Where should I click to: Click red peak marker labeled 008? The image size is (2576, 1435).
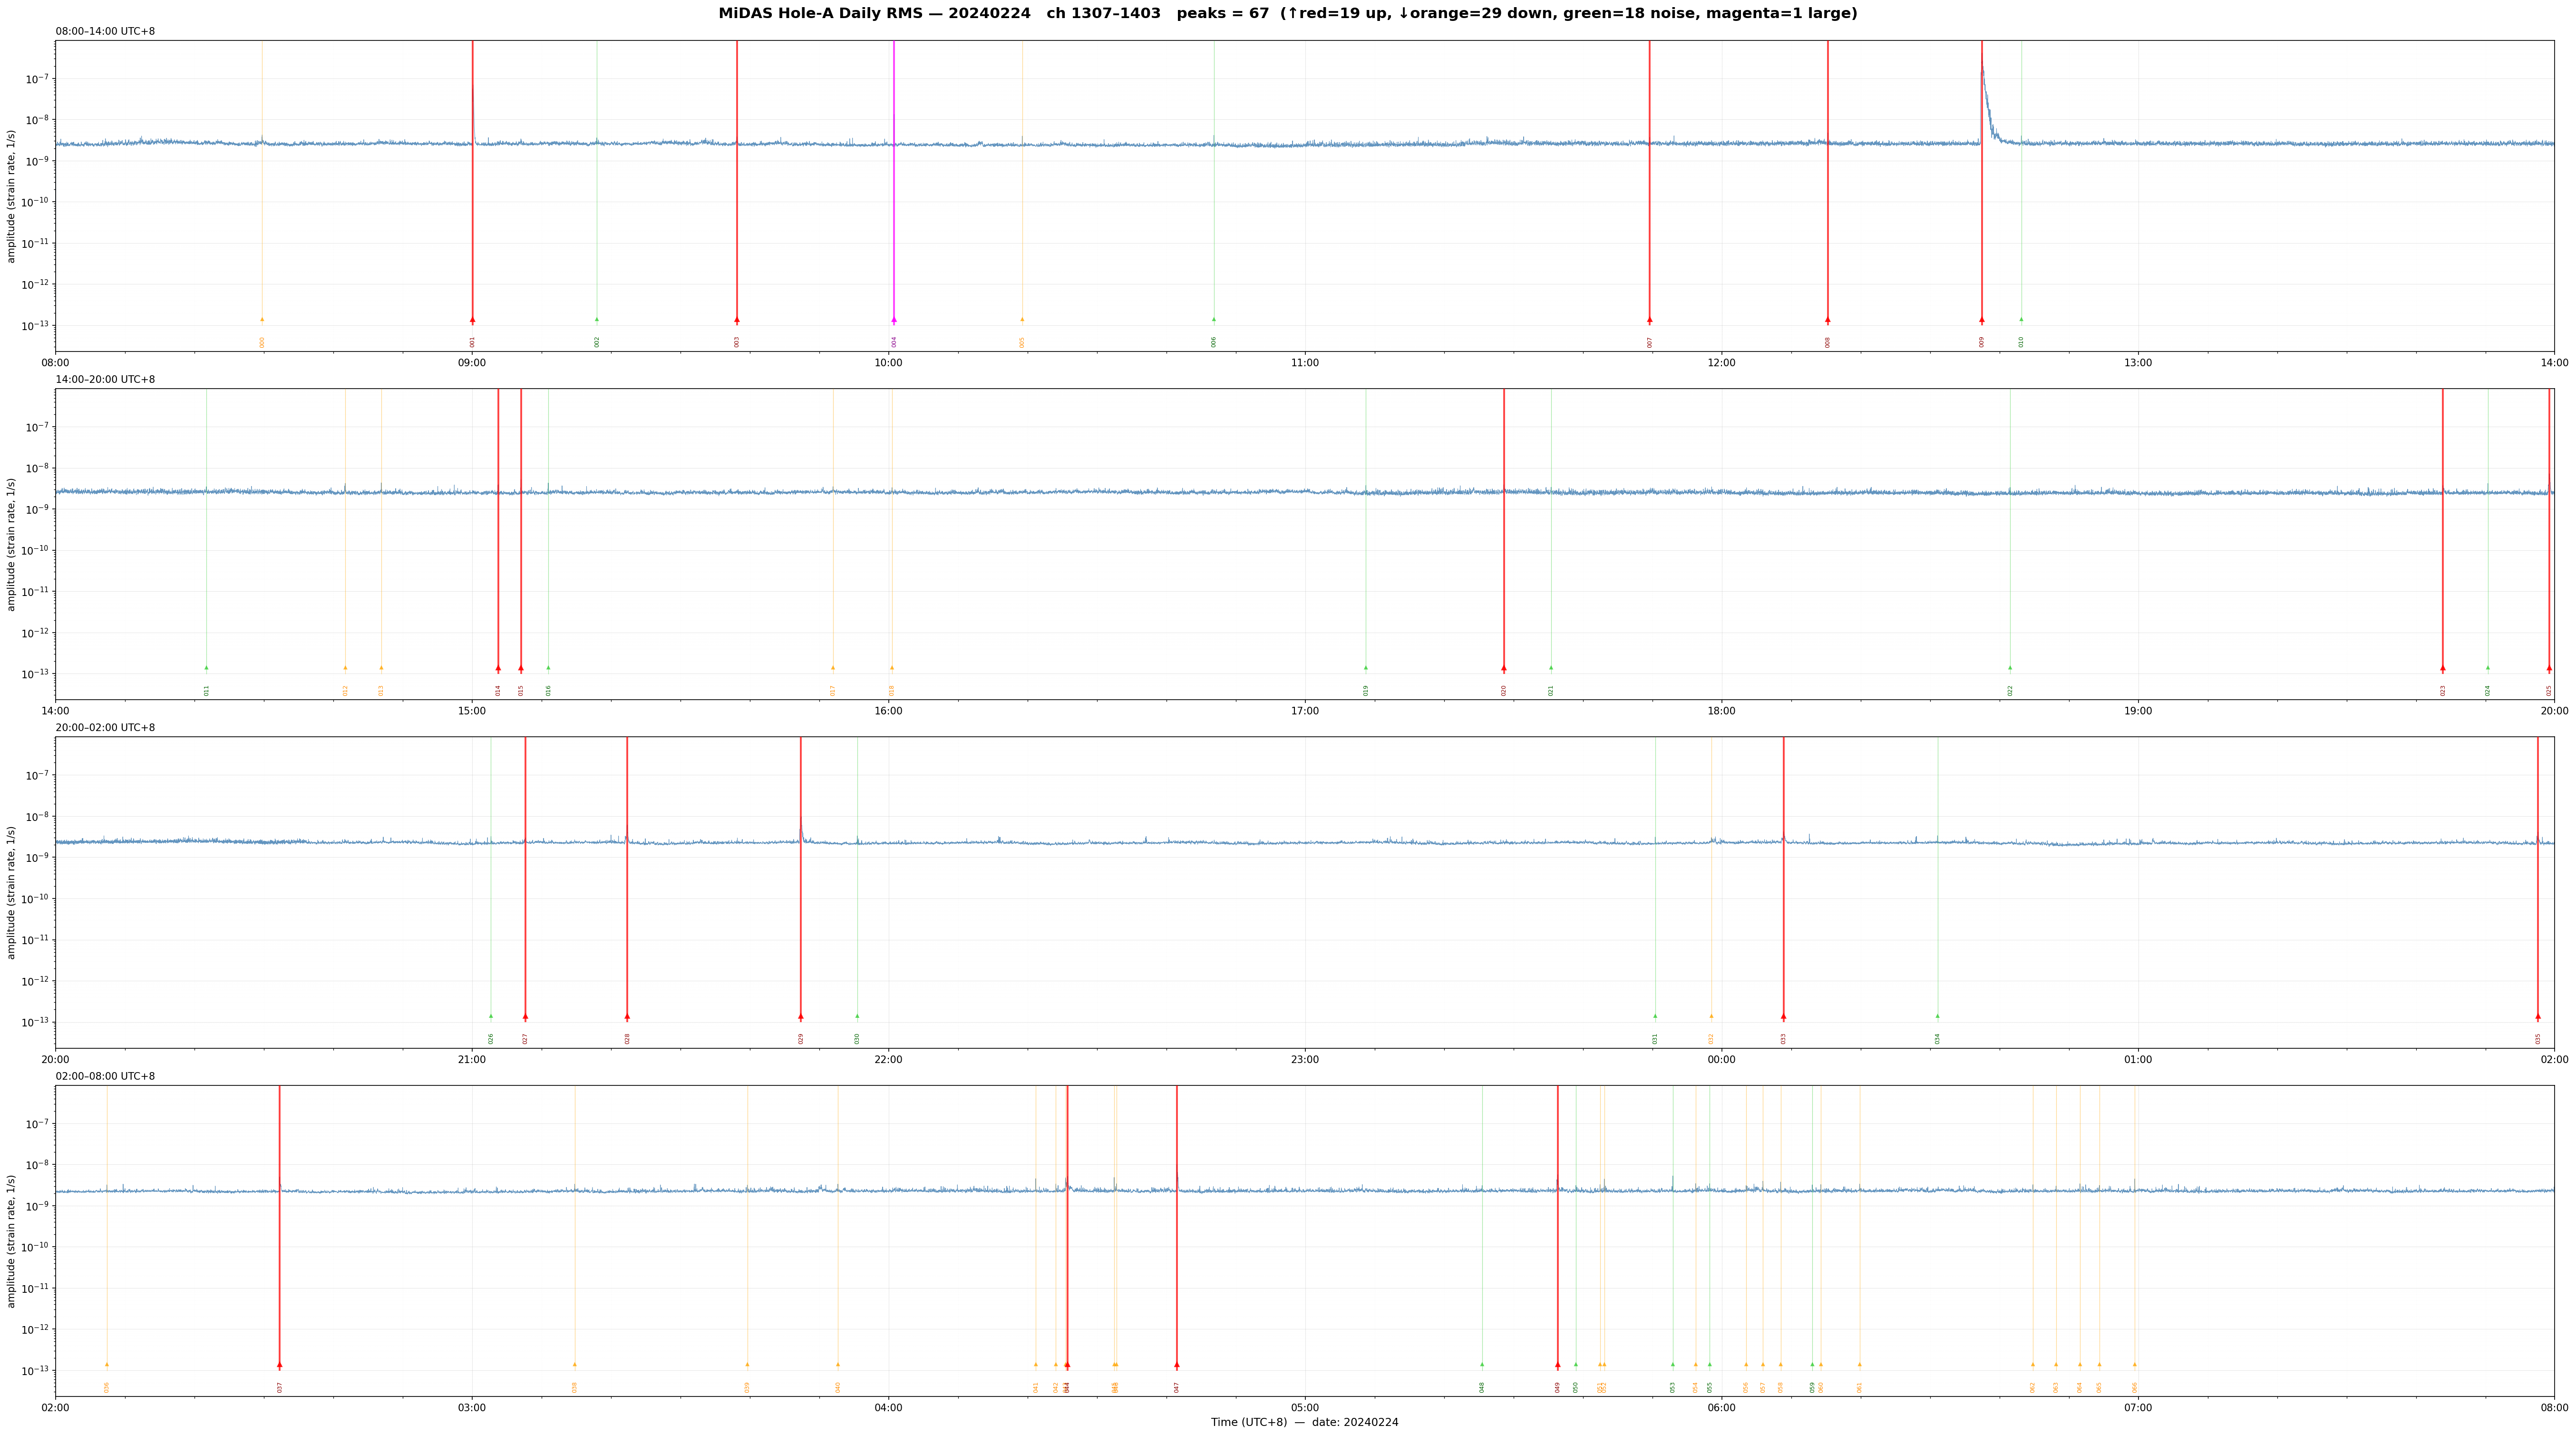(x=1828, y=320)
